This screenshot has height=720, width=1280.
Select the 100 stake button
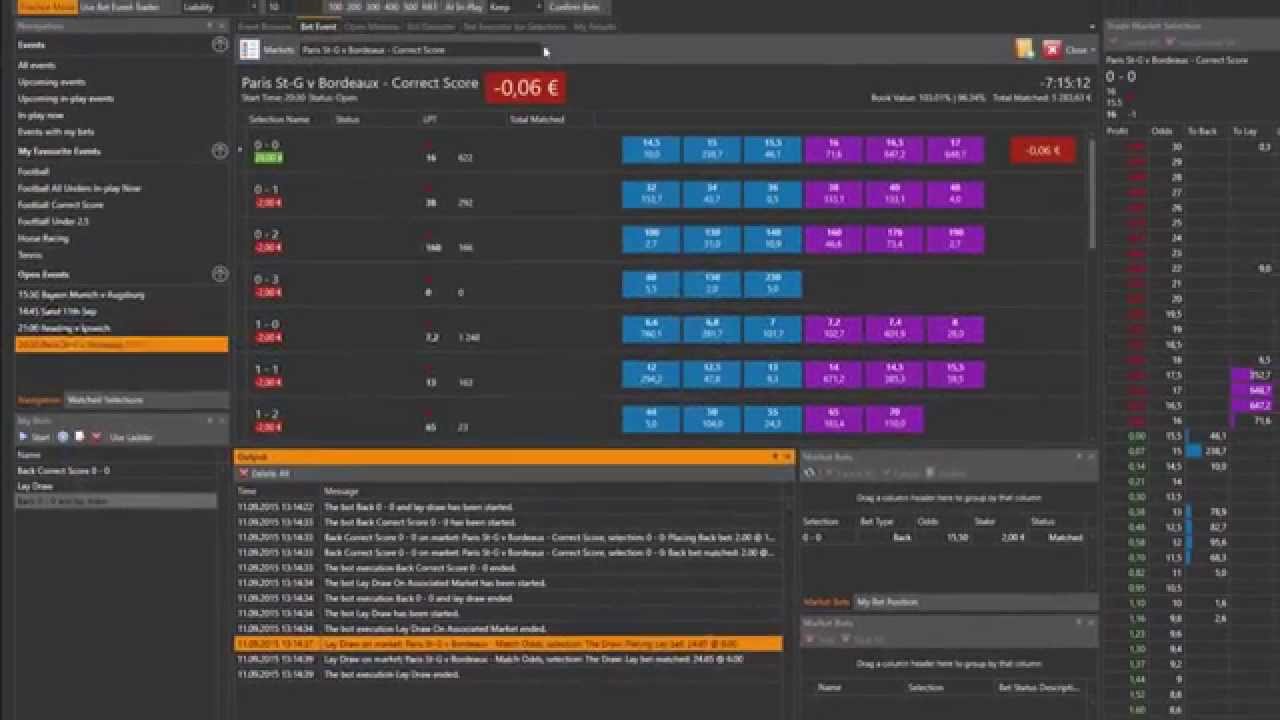335,6
